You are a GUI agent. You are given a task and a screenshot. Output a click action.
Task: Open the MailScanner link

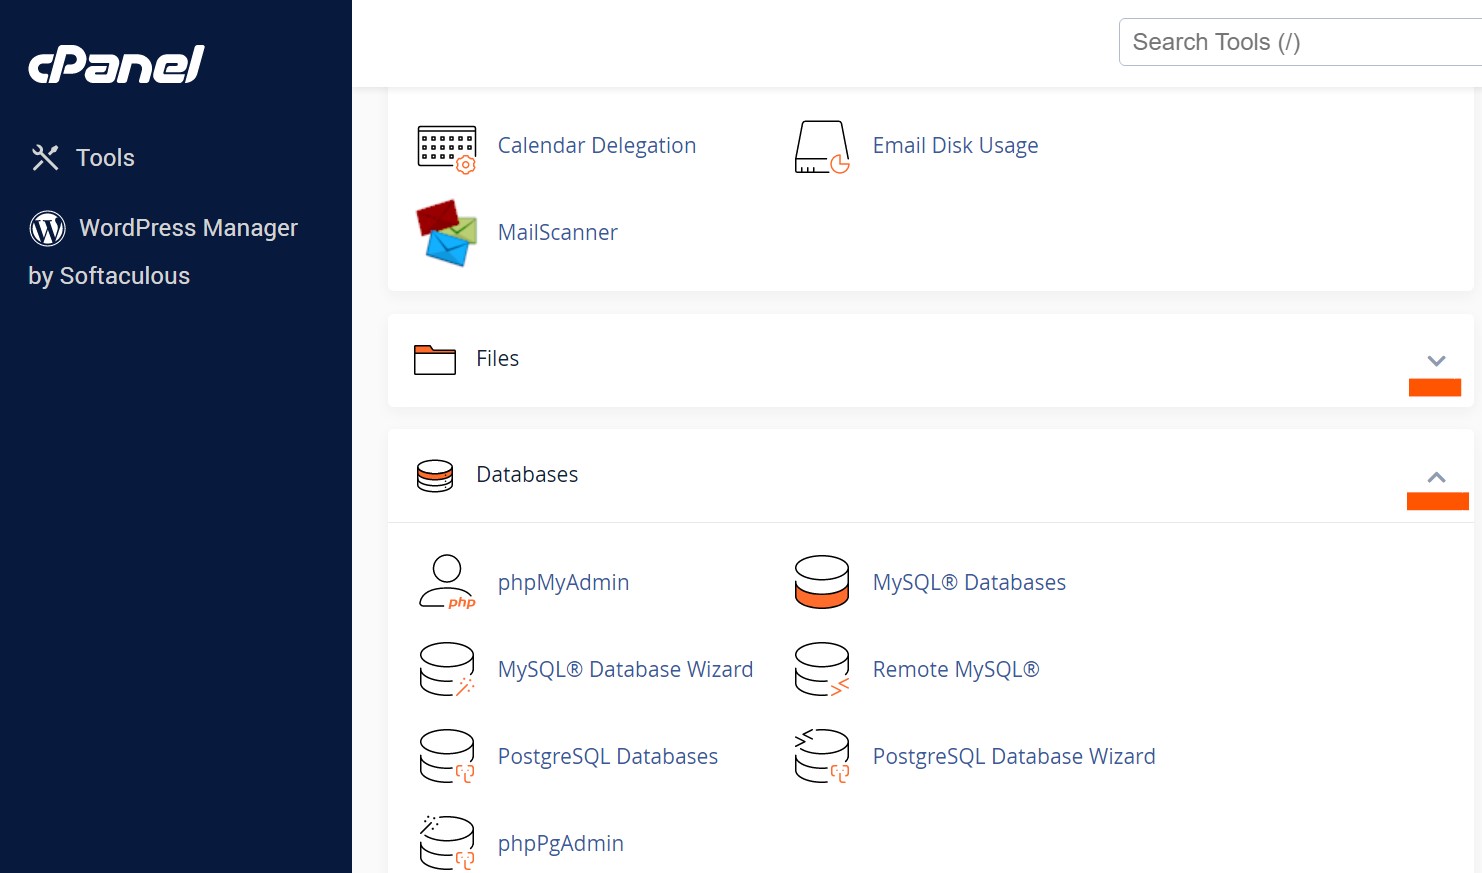click(557, 233)
